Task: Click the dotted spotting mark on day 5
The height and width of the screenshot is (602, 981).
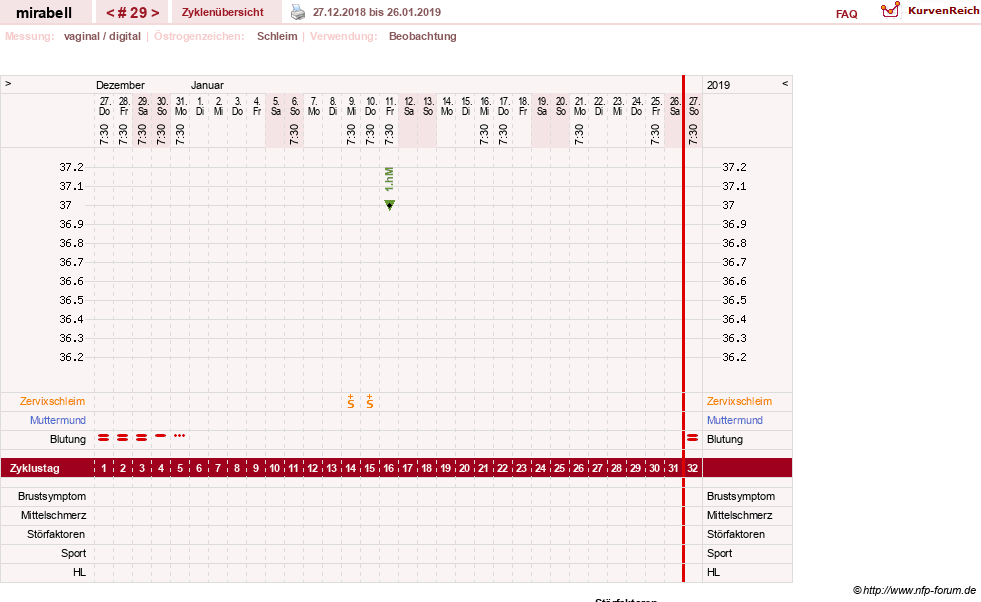Action: (x=180, y=435)
